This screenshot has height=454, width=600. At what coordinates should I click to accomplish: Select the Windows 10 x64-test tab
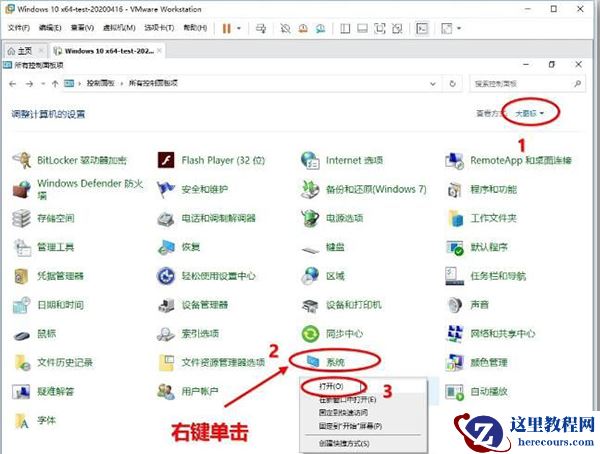coord(107,51)
